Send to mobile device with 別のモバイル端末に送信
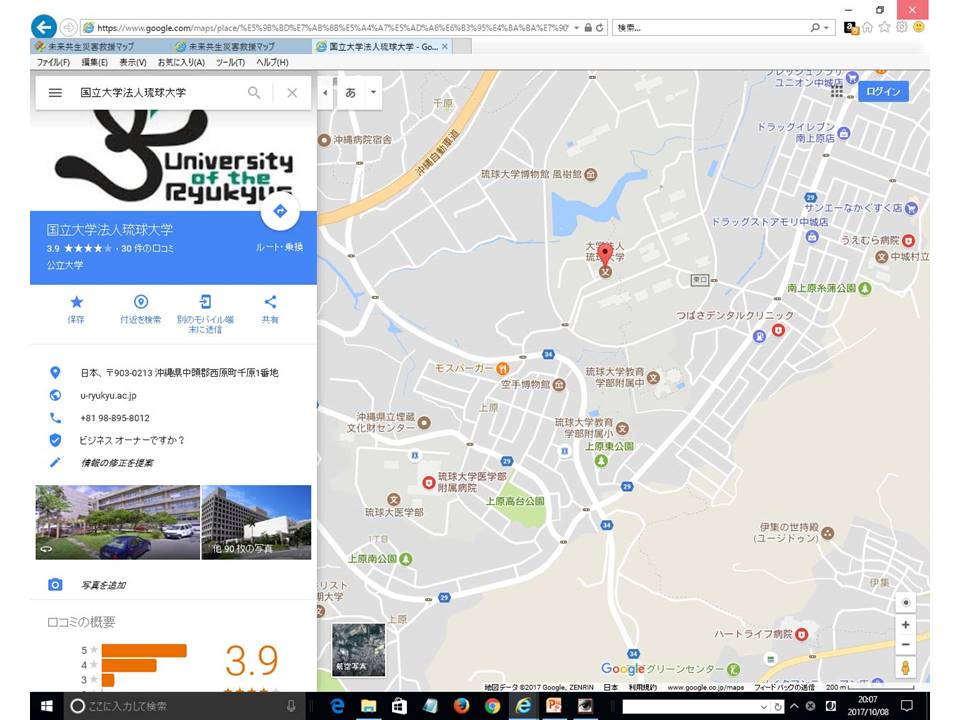 (x=205, y=313)
